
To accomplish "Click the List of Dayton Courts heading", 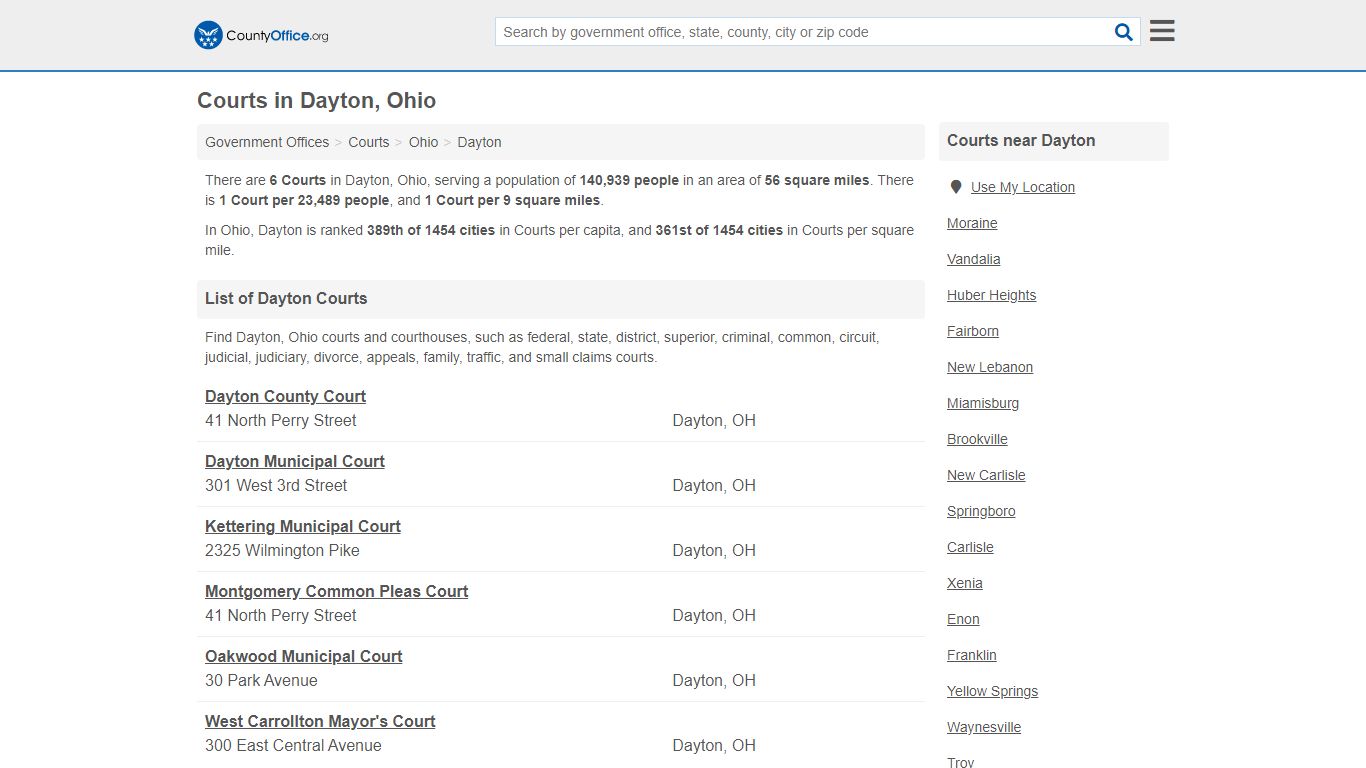I will tap(286, 298).
